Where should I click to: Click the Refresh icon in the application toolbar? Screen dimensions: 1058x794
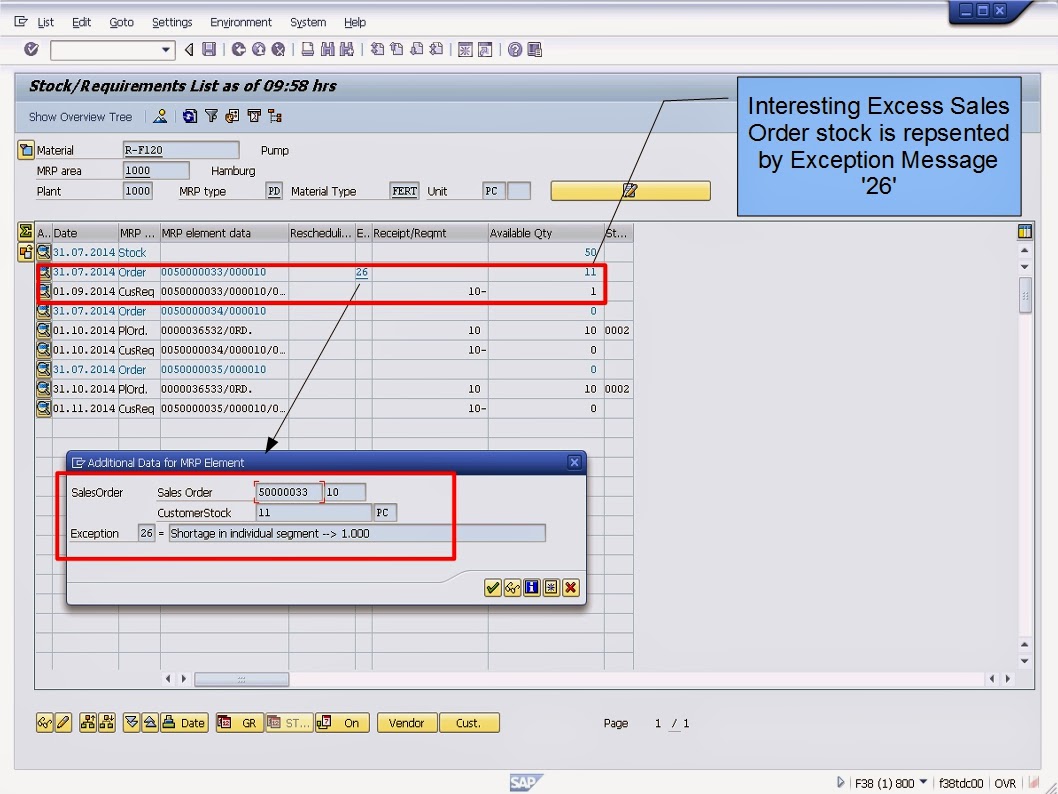(189, 116)
